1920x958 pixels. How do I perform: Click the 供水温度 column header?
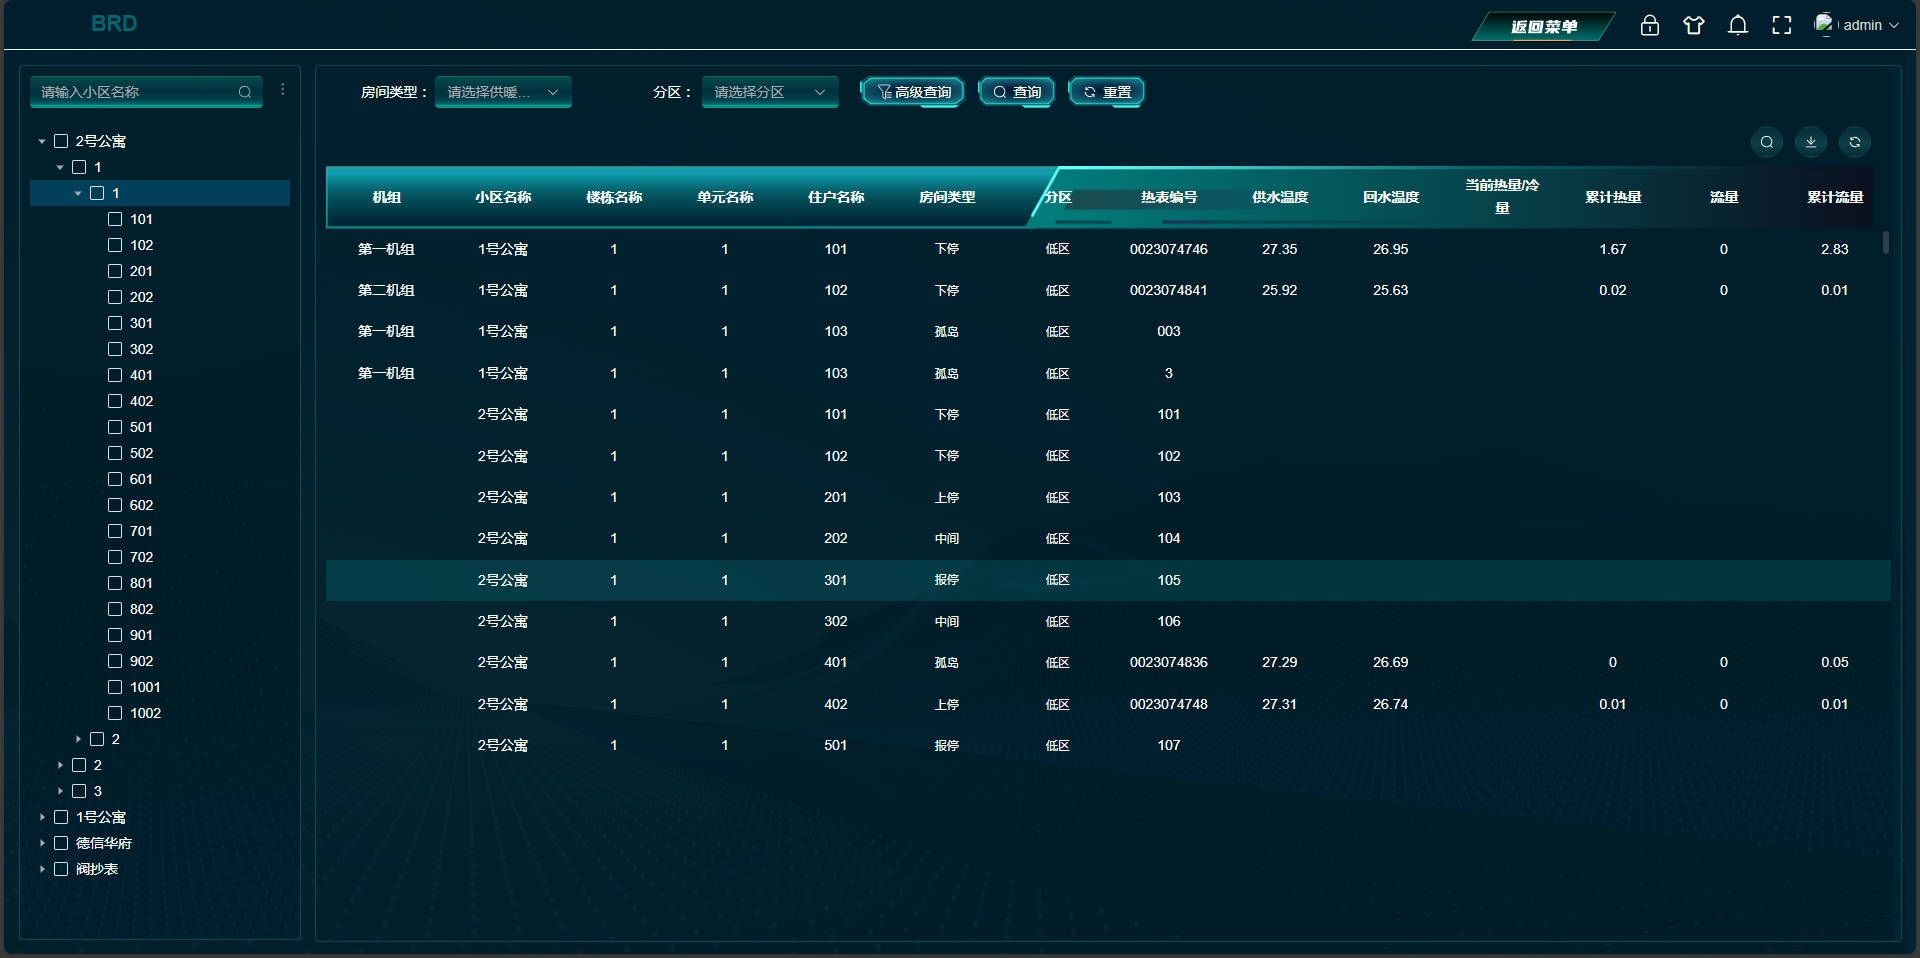[1280, 197]
